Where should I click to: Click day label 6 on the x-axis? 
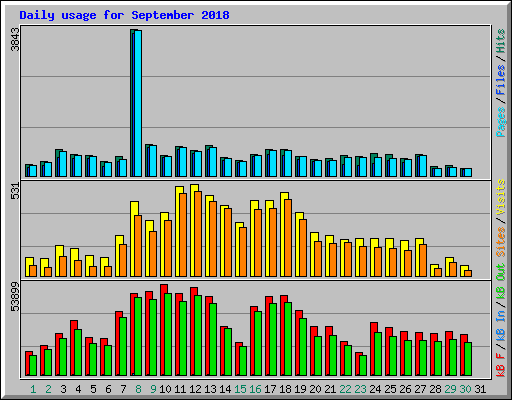coord(108,389)
